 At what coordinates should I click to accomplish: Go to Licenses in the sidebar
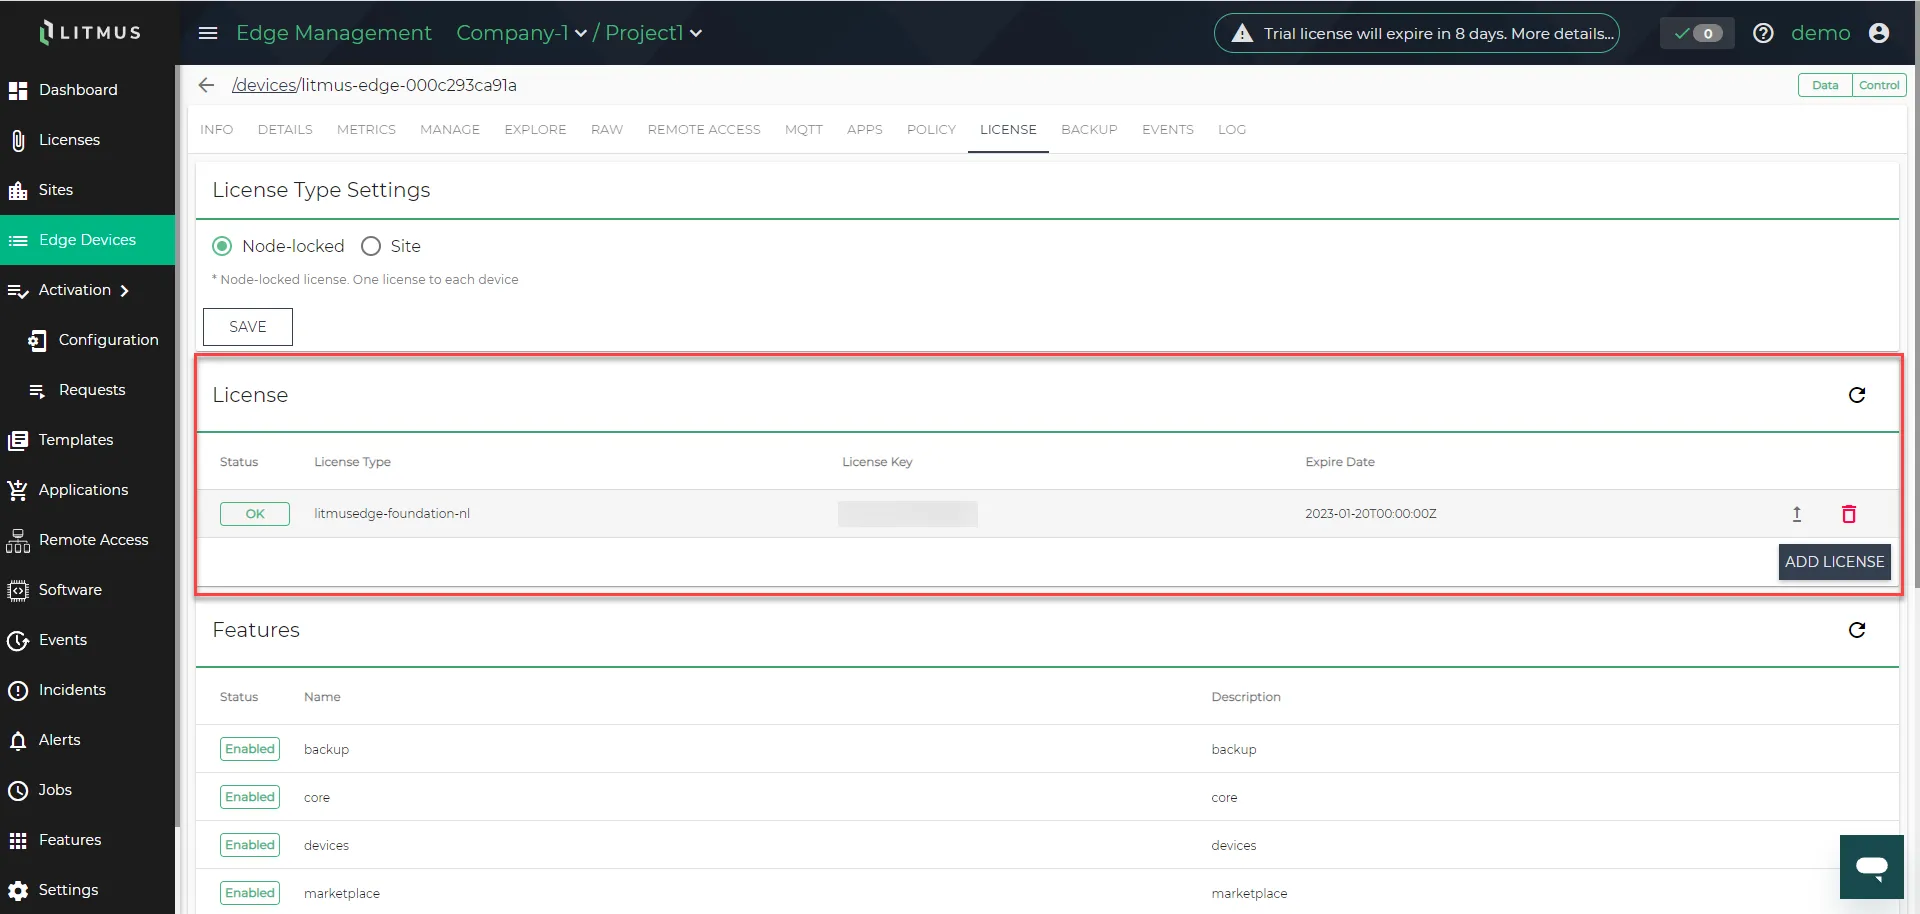(x=87, y=140)
